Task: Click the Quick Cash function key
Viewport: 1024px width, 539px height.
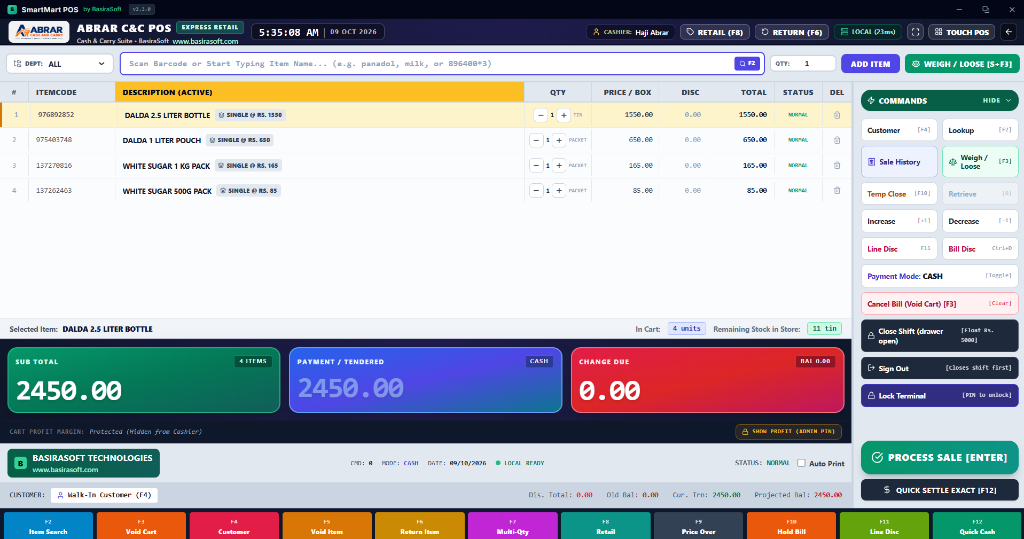Action: tap(977, 527)
